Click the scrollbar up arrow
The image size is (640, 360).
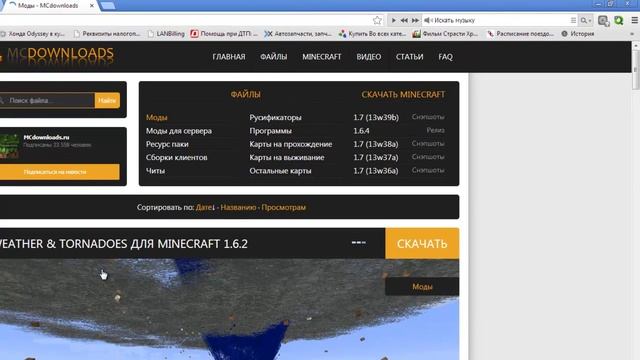click(x=636, y=45)
